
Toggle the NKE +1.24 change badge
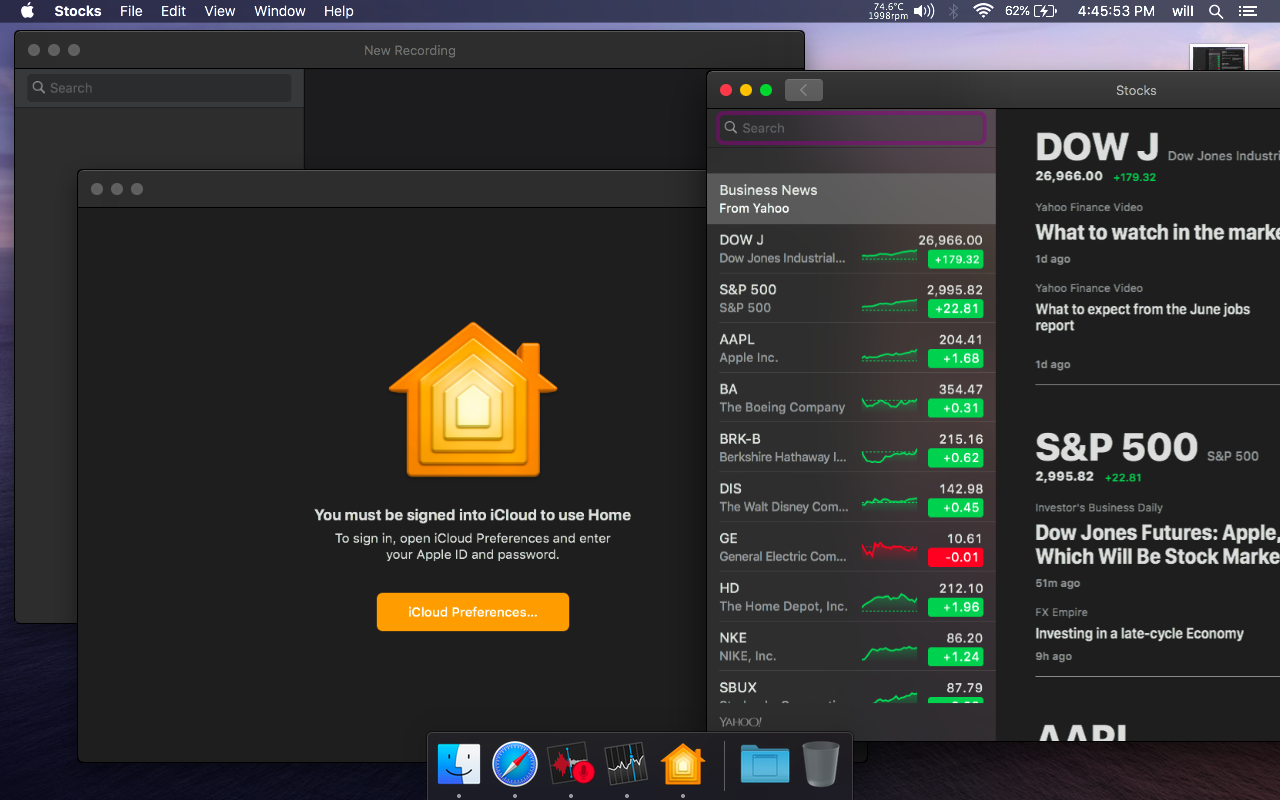(955, 656)
